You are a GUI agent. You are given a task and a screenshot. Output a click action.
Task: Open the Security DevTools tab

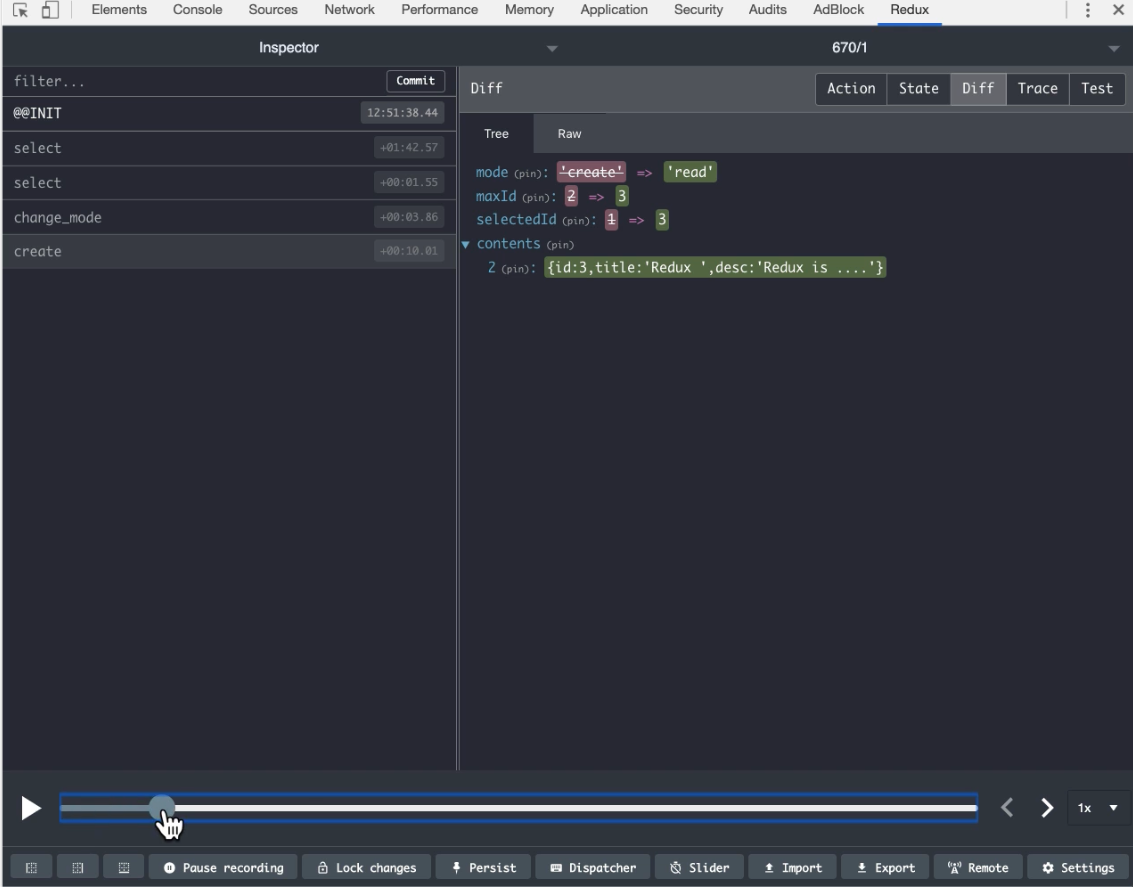698,10
